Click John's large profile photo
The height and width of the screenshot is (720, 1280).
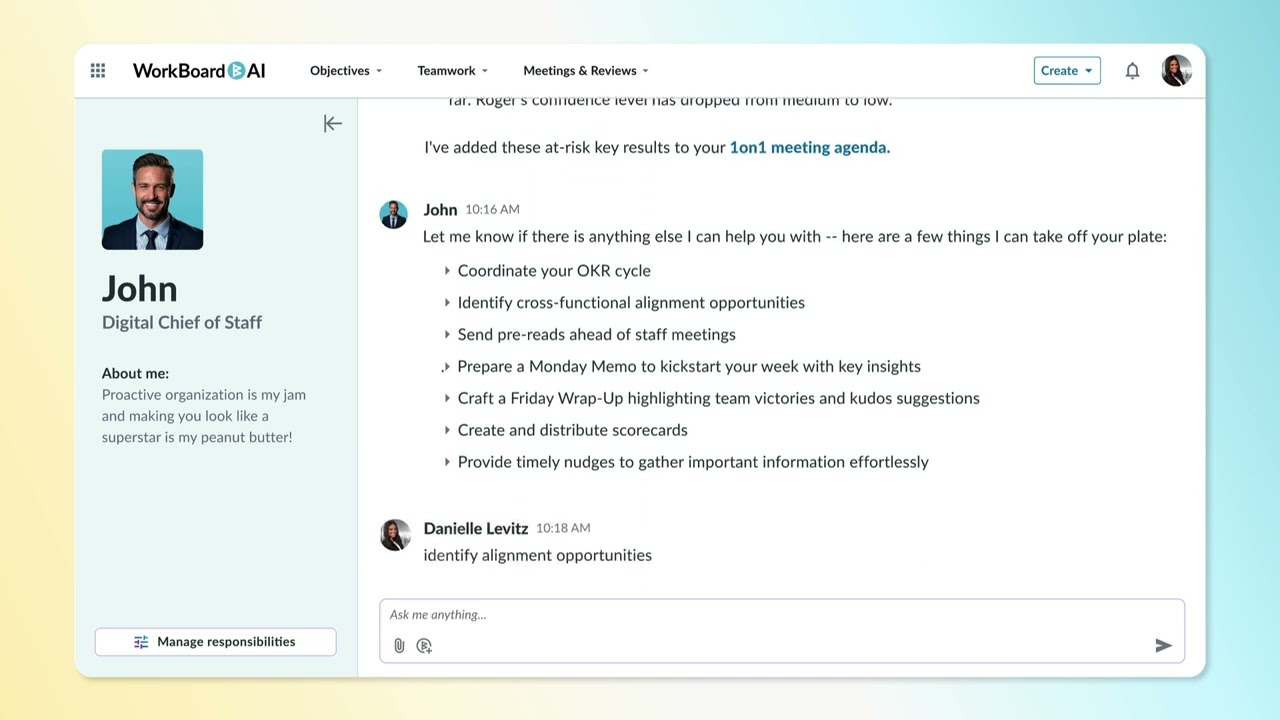(152, 200)
